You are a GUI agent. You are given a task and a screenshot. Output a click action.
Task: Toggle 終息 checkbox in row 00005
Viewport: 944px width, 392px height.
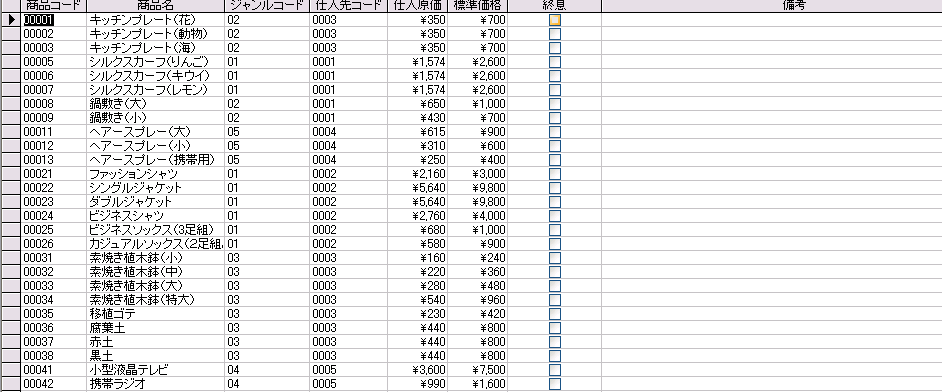click(x=554, y=61)
